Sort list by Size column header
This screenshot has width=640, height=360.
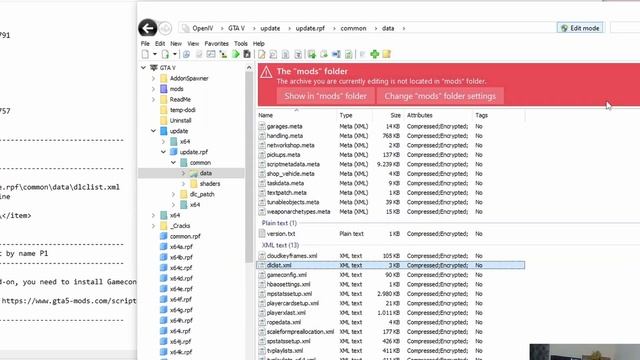tap(388, 116)
